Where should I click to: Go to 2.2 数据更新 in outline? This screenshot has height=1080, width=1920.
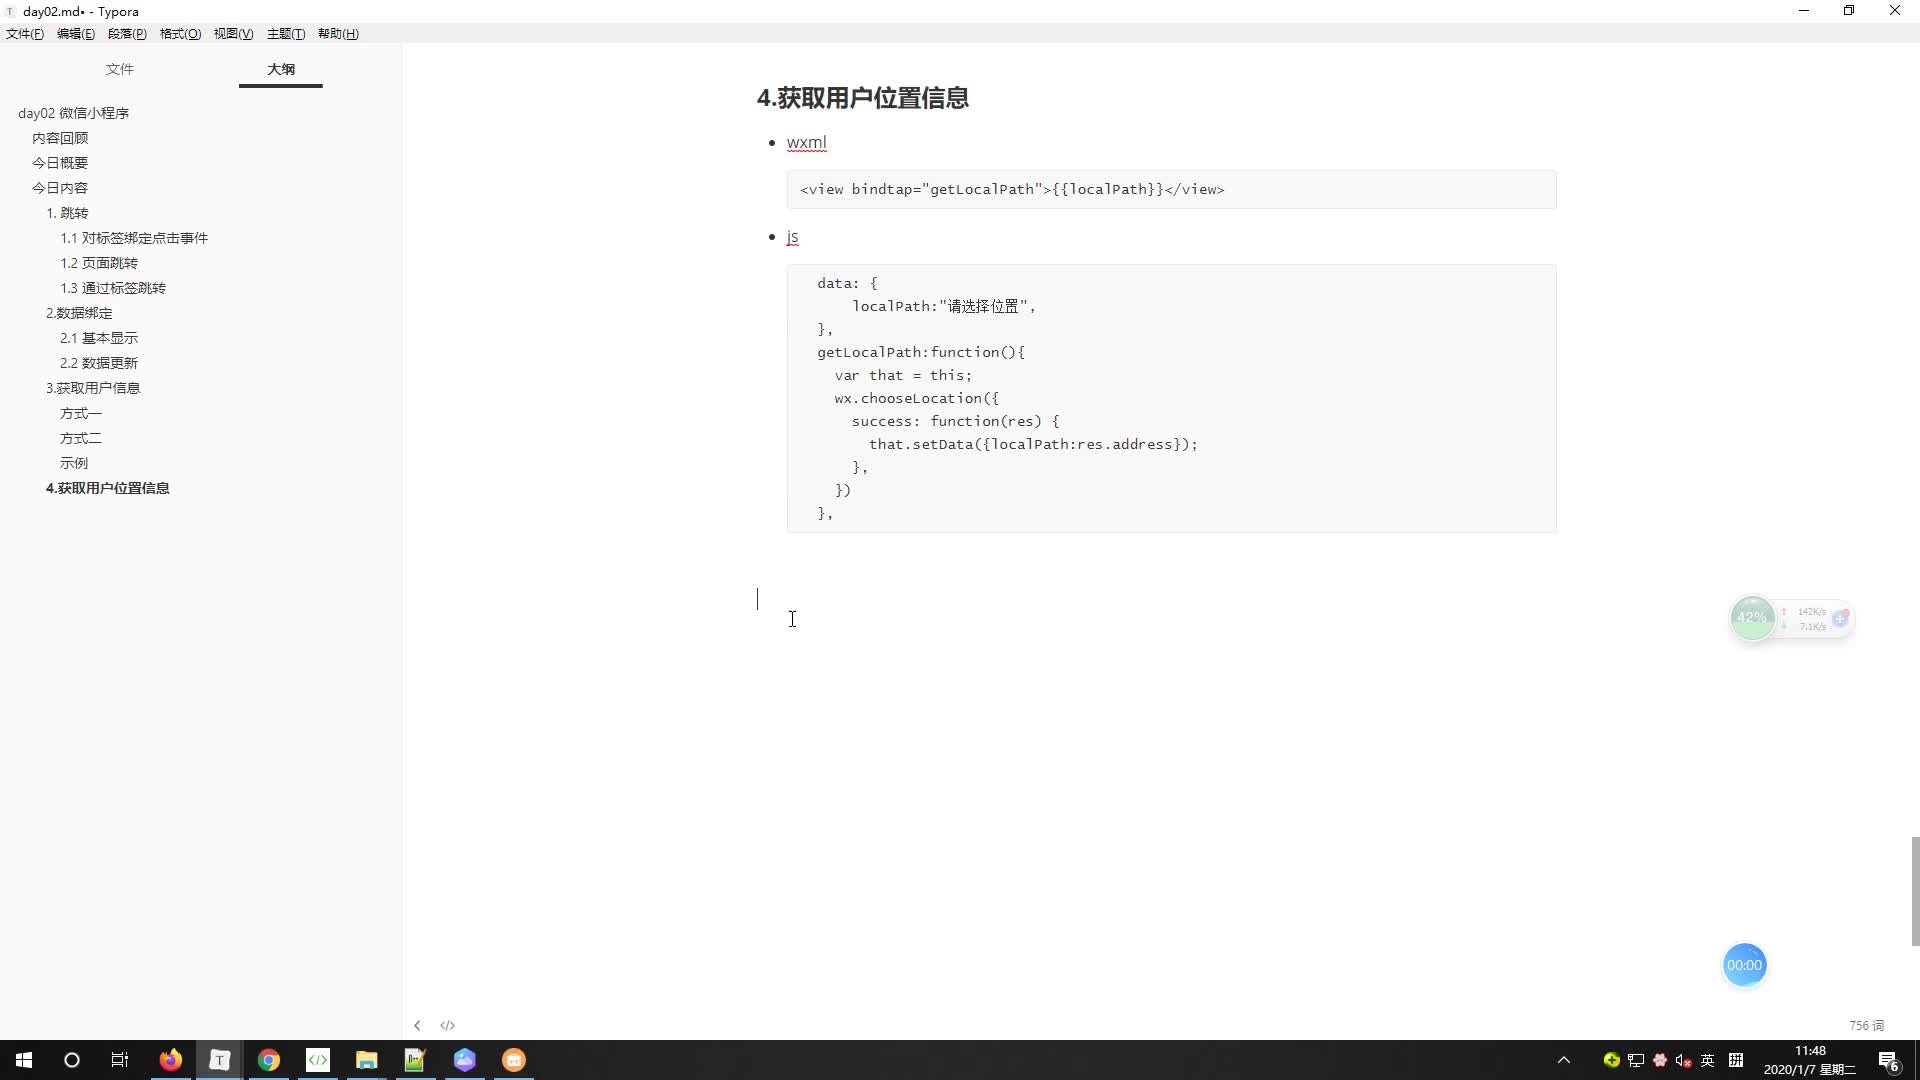point(99,363)
